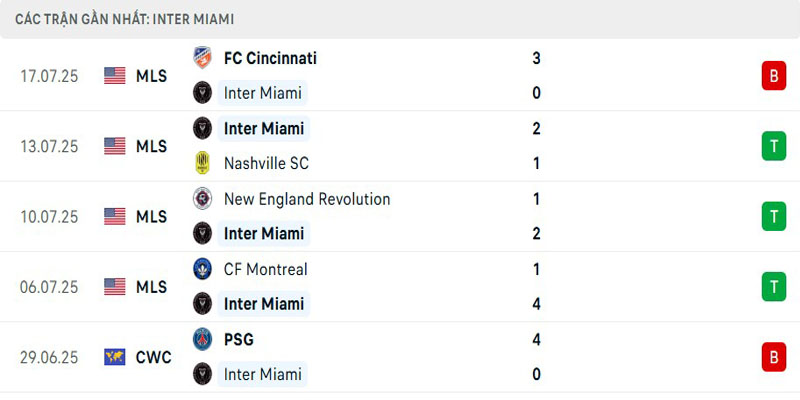Screen dimensions: 800x400
Task: Click the CWC world map flag icon
Action: pos(115,357)
